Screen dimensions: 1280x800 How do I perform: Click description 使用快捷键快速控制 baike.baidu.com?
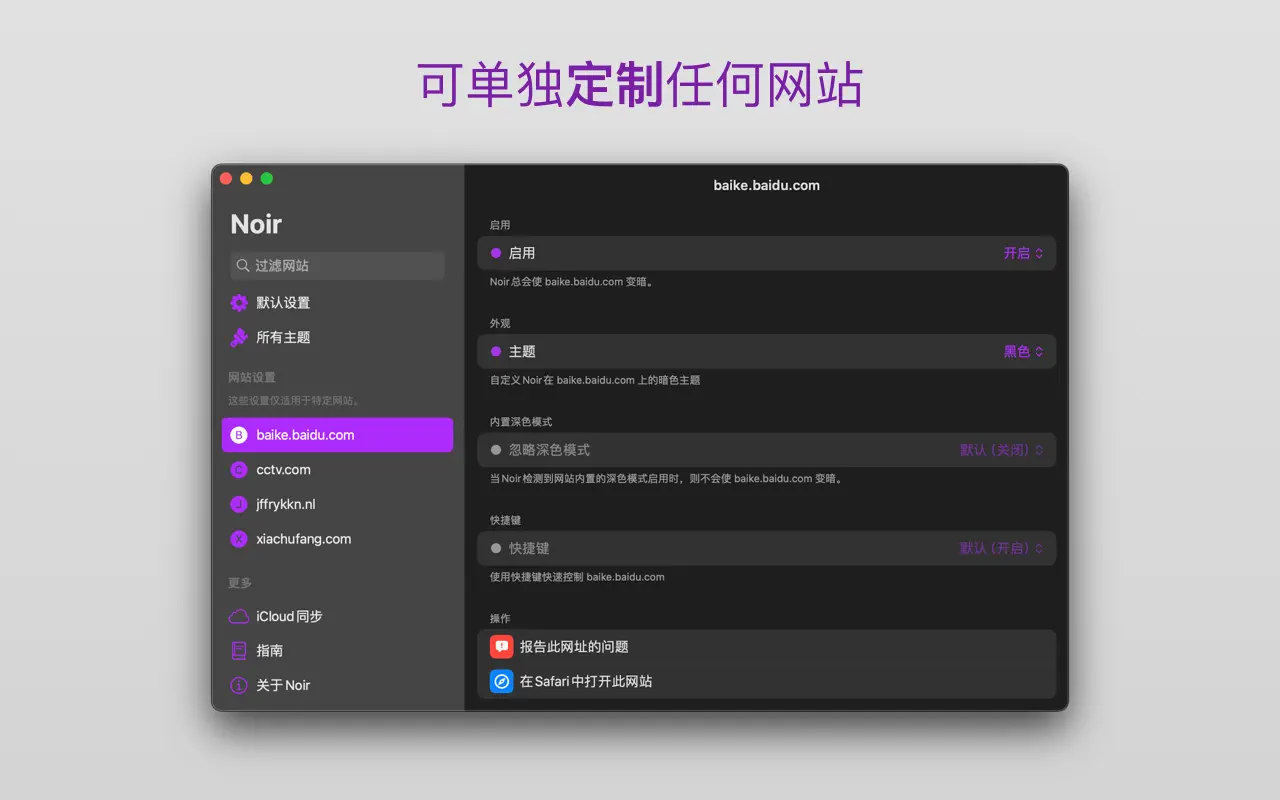(577, 577)
